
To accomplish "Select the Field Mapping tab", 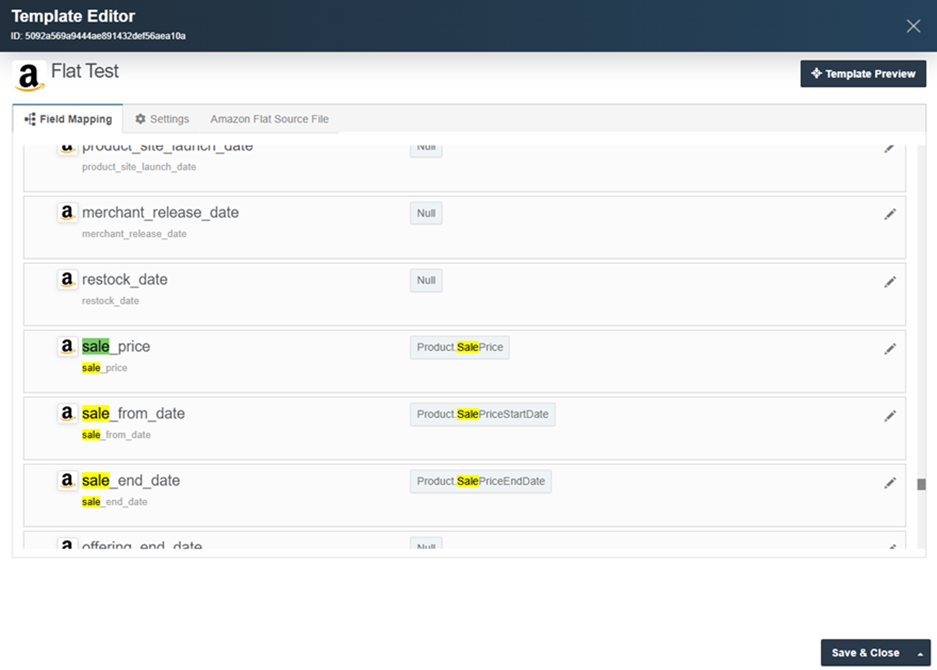I will pyautogui.click(x=68, y=119).
